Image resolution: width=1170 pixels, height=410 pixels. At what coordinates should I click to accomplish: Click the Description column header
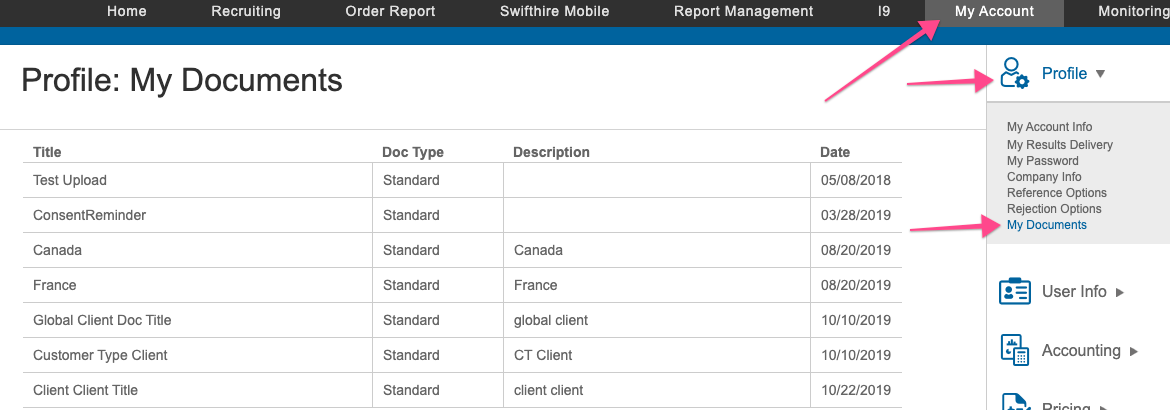pyautogui.click(x=551, y=152)
